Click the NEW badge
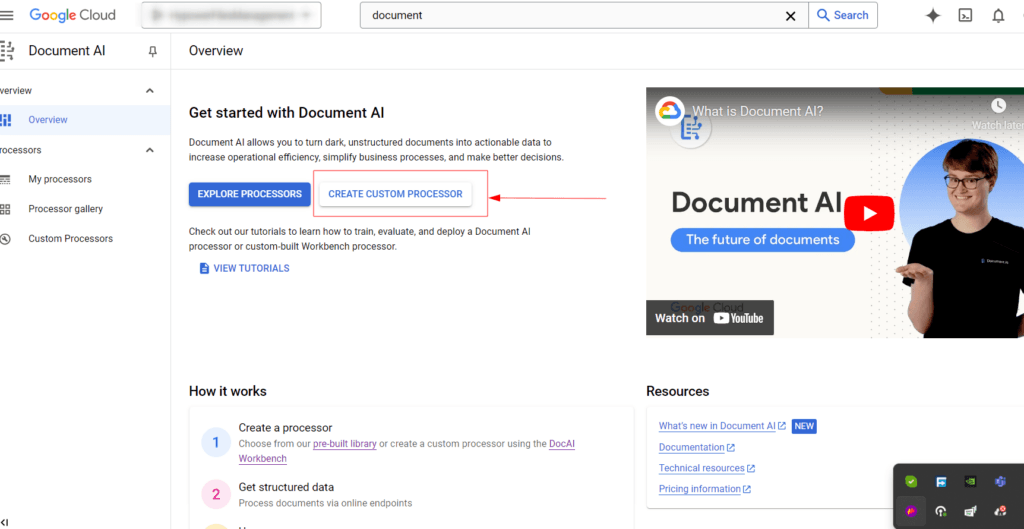This screenshot has height=529, width=1024. click(x=804, y=426)
